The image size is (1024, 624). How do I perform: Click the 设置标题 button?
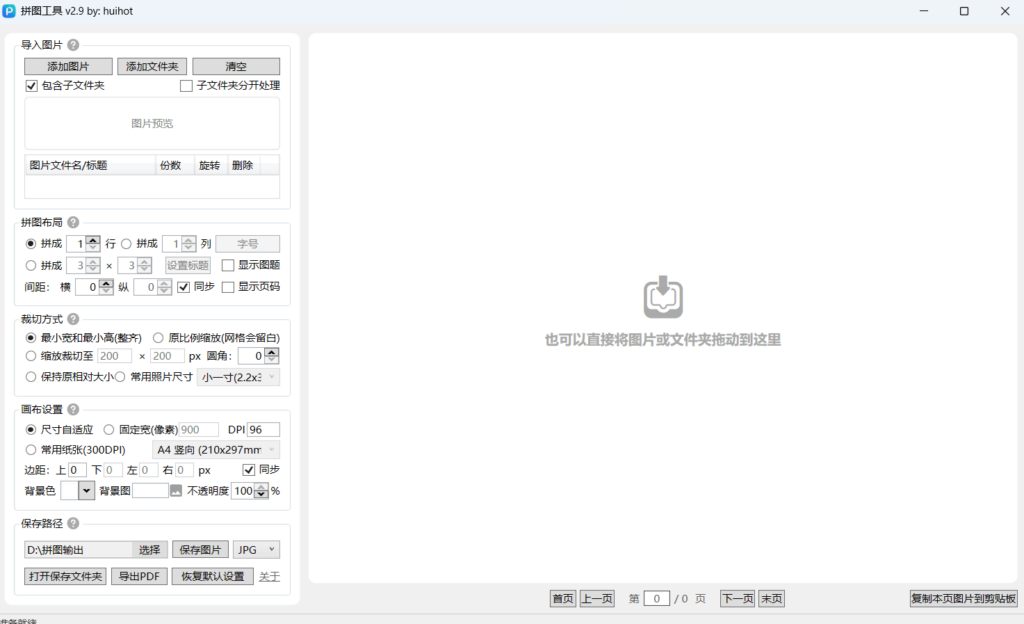point(187,265)
